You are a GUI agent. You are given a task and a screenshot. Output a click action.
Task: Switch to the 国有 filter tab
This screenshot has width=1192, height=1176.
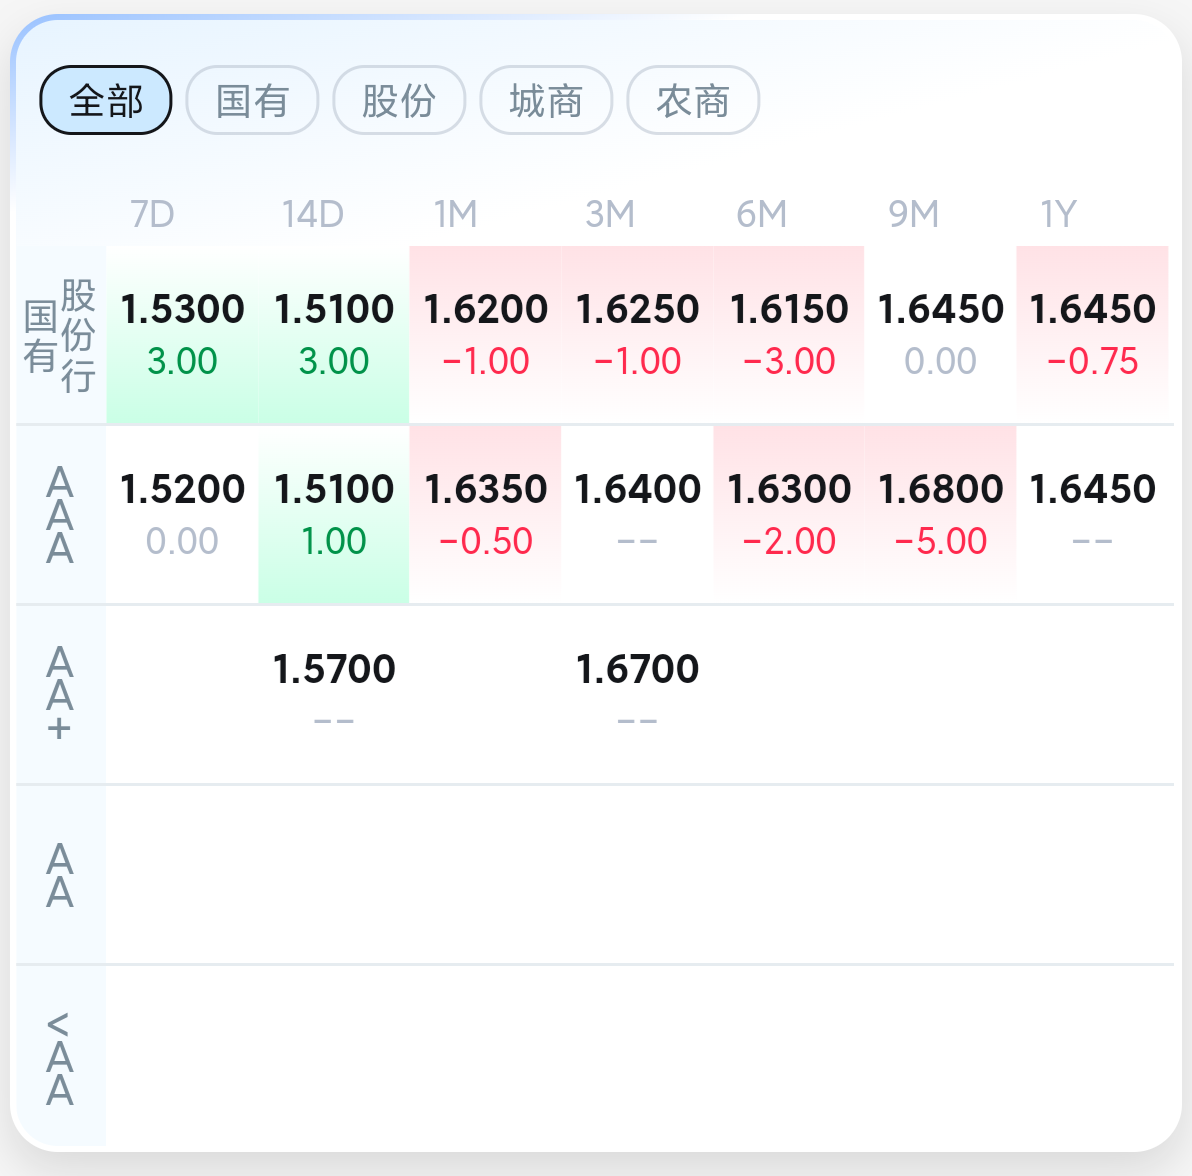click(x=252, y=100)
